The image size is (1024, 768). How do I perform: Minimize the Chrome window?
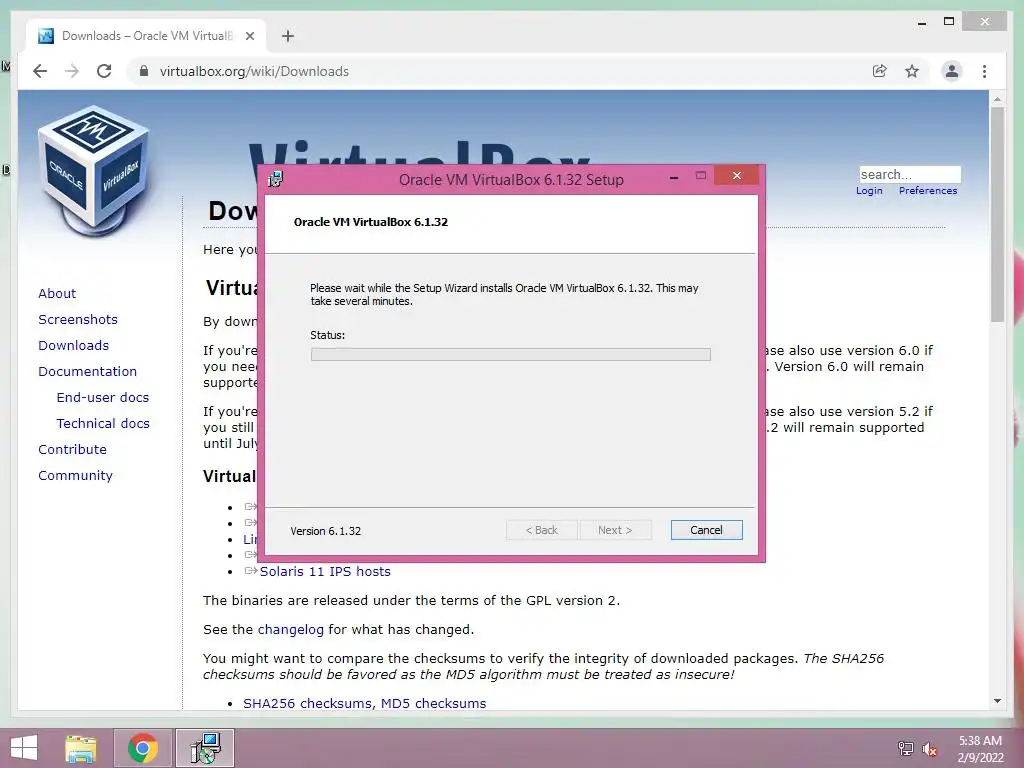[921, 22]
